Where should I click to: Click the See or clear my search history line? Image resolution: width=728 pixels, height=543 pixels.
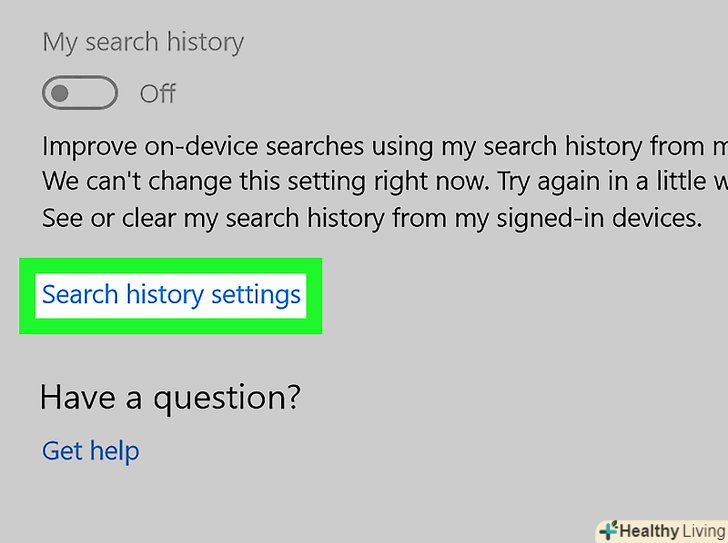click(x=370, y=217)
